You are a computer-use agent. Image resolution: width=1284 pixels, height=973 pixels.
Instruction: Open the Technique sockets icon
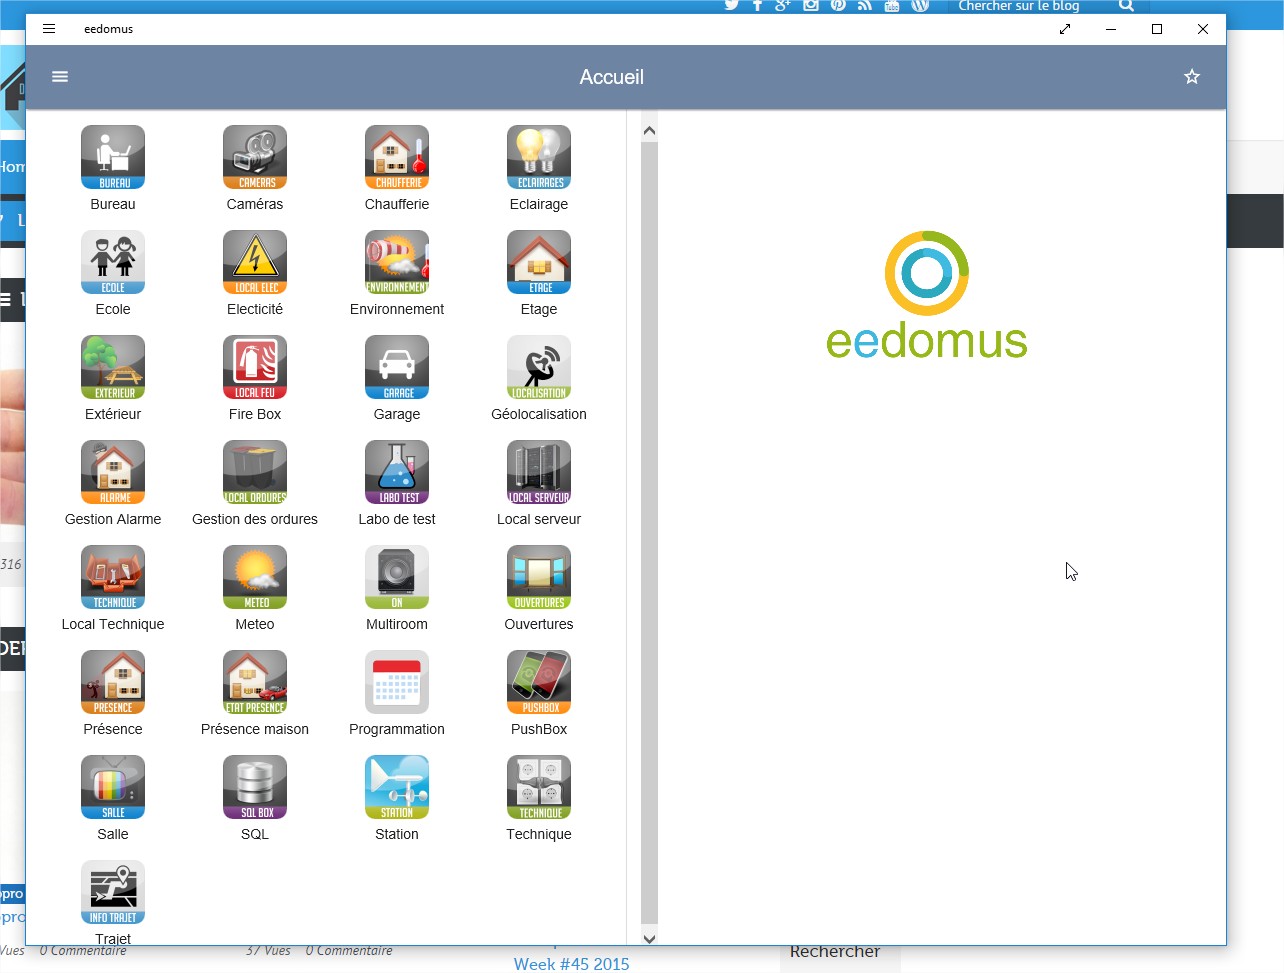pyautogui.click(x=539, y=787)
